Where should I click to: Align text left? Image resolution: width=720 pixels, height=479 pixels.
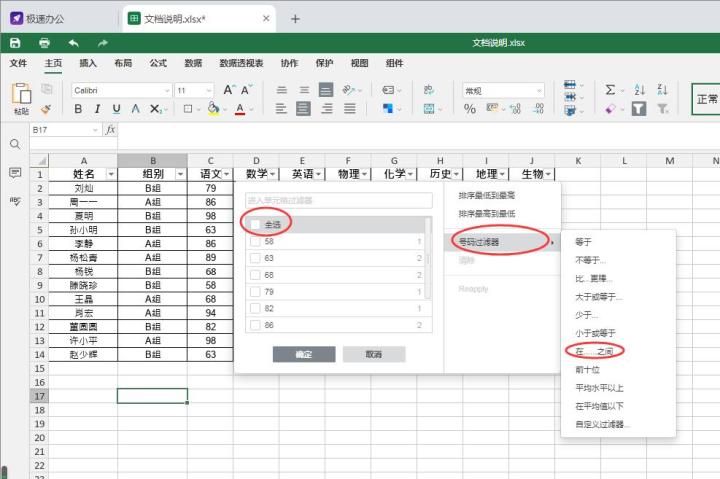(281, 108)
